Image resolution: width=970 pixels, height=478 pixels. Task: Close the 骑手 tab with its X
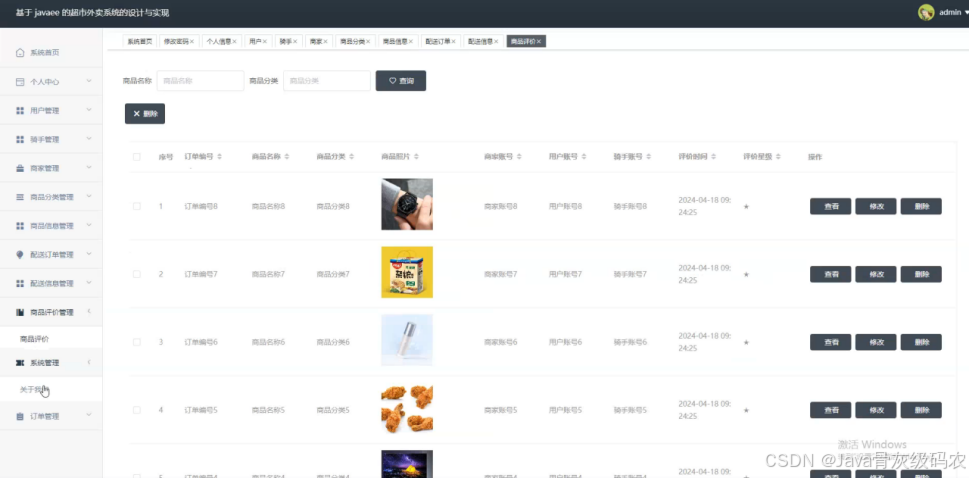click(295, 41)
